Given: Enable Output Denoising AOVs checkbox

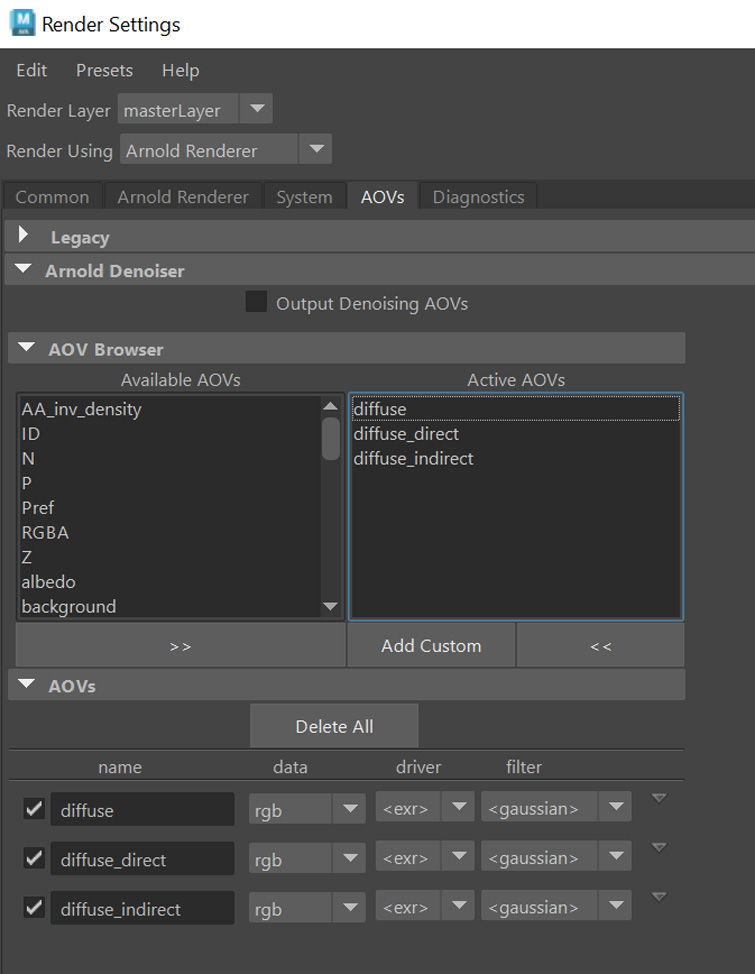Looking at the screenshot, I should tap(257, 302).
